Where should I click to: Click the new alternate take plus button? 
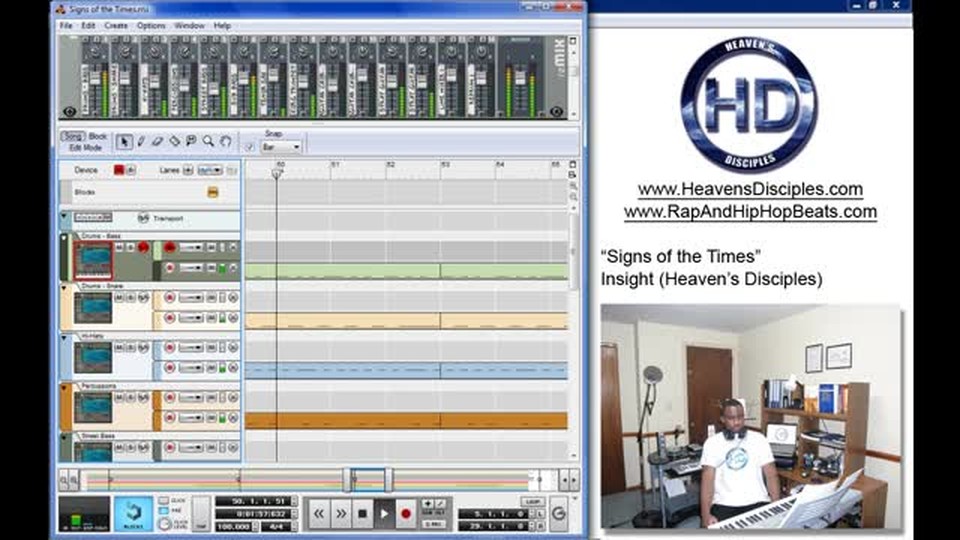428,504
